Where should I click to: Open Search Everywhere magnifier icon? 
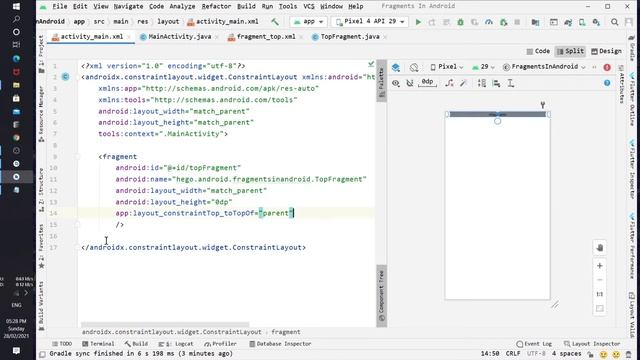[x=614, y=22]
